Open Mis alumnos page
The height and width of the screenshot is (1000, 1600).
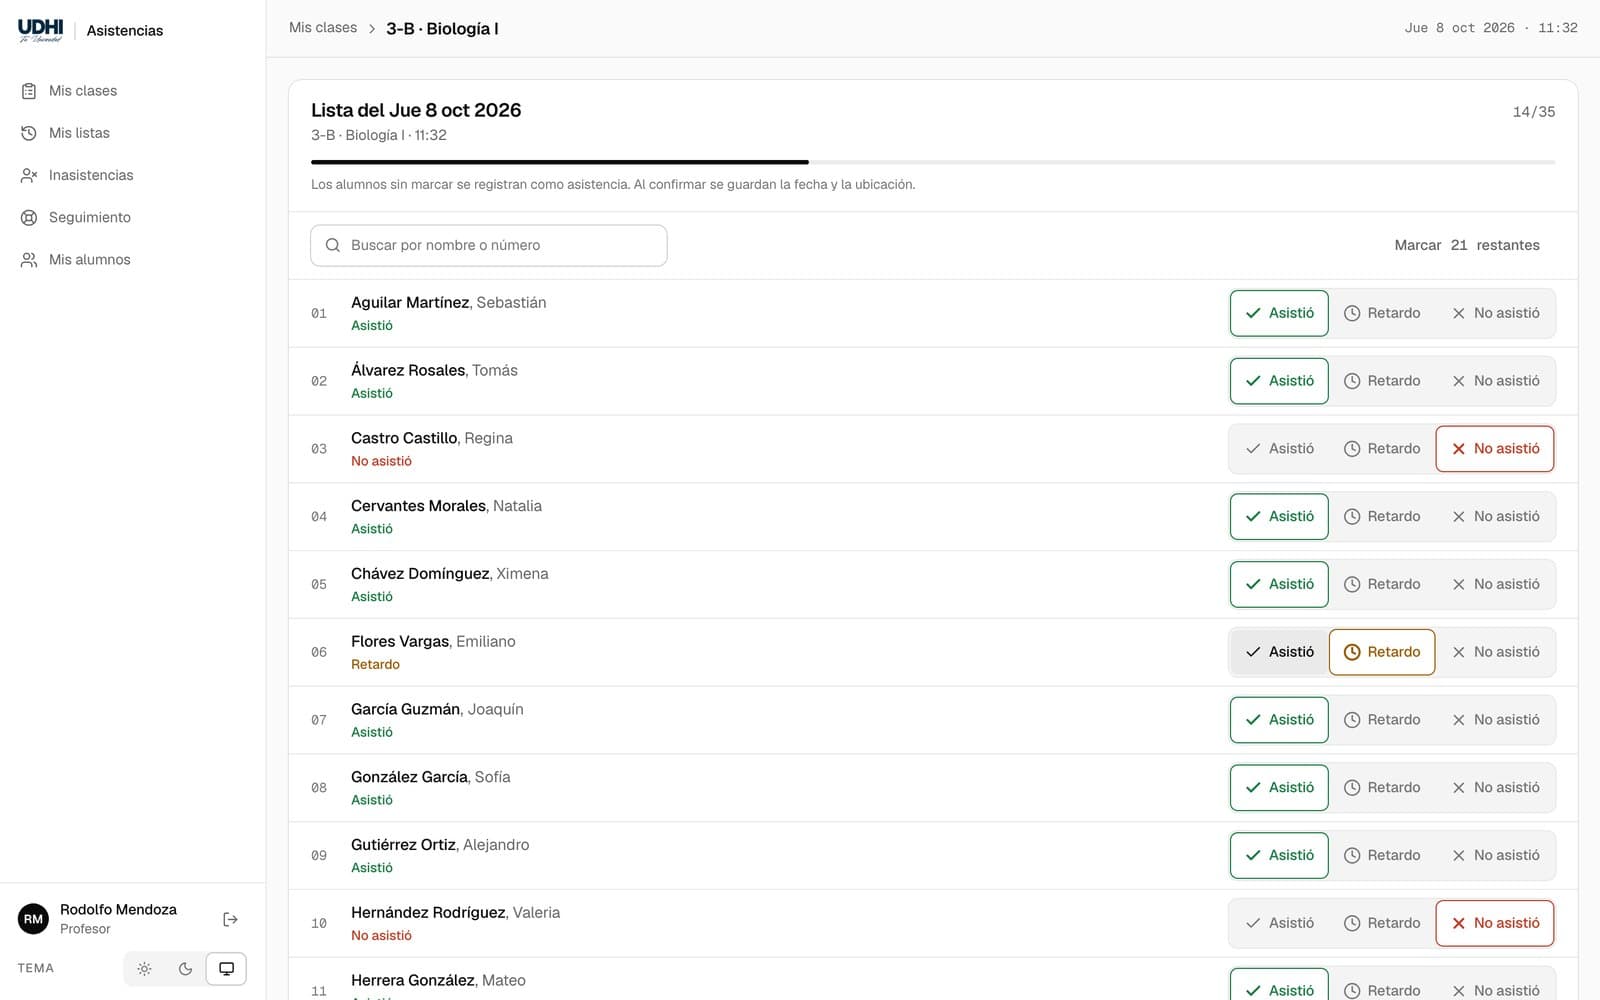[x=132, y=259]
